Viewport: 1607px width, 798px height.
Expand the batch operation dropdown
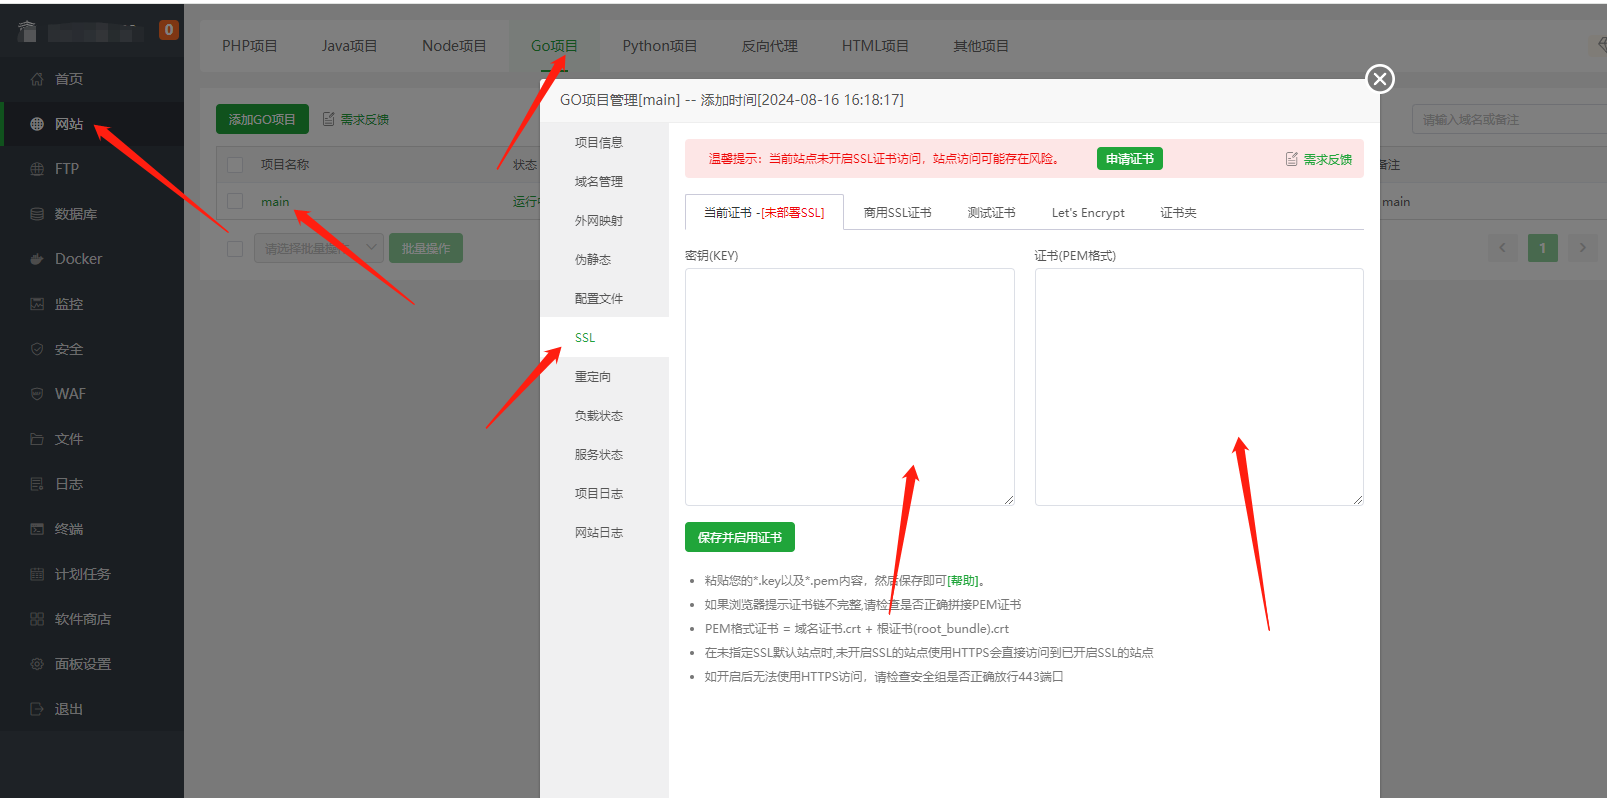[319, 248]
